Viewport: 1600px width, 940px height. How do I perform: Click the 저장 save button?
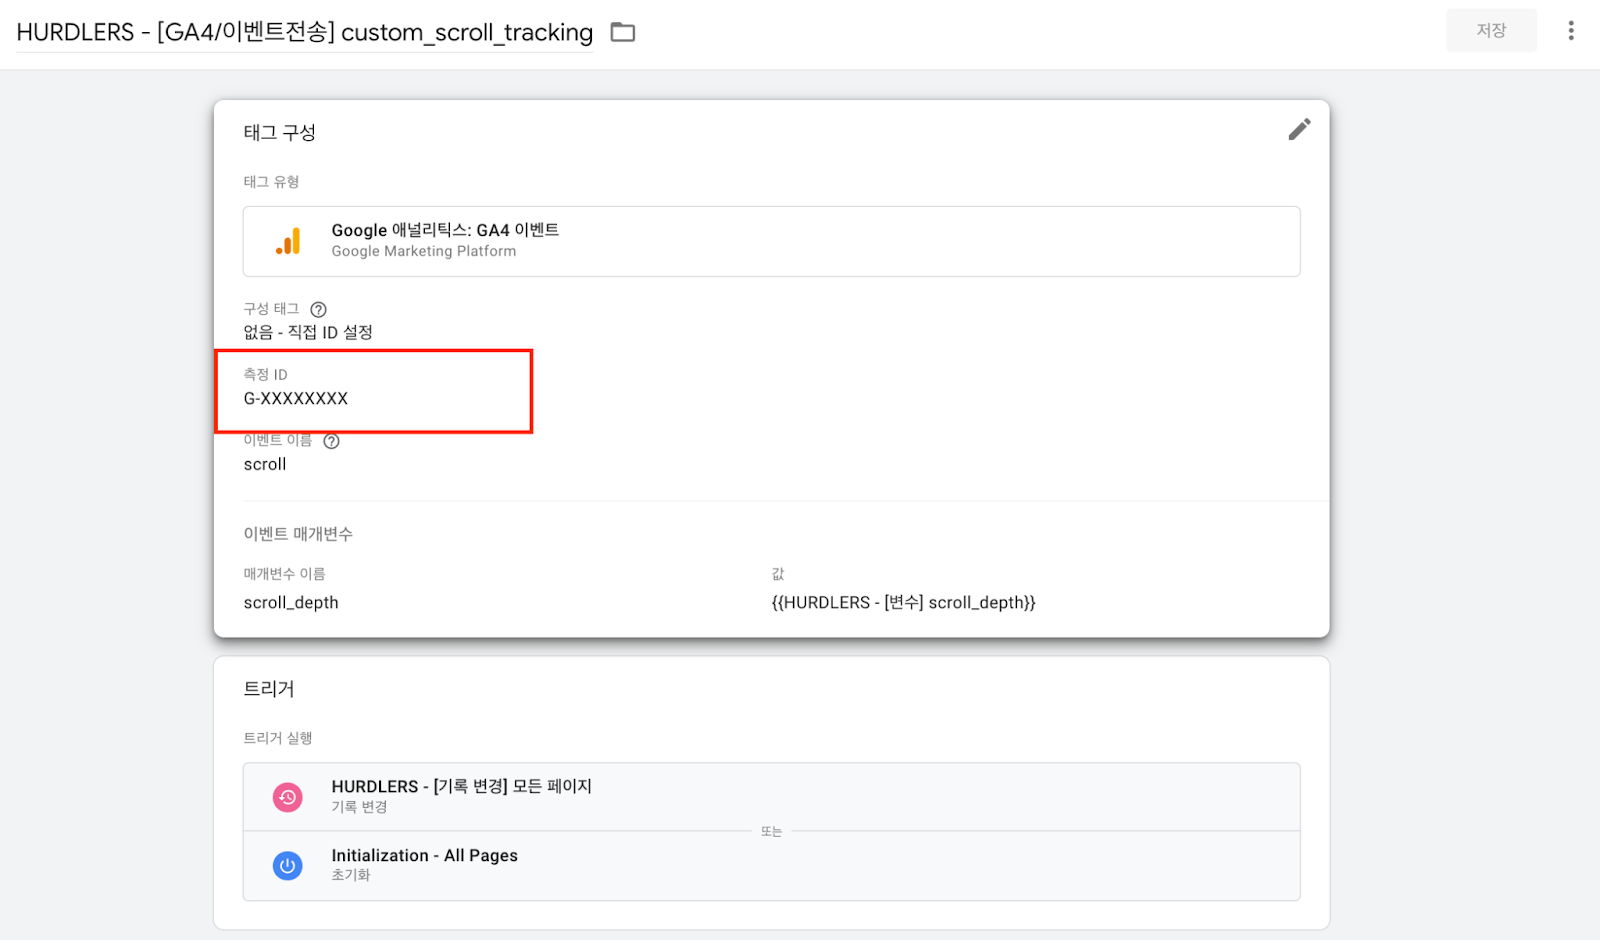1491,31
